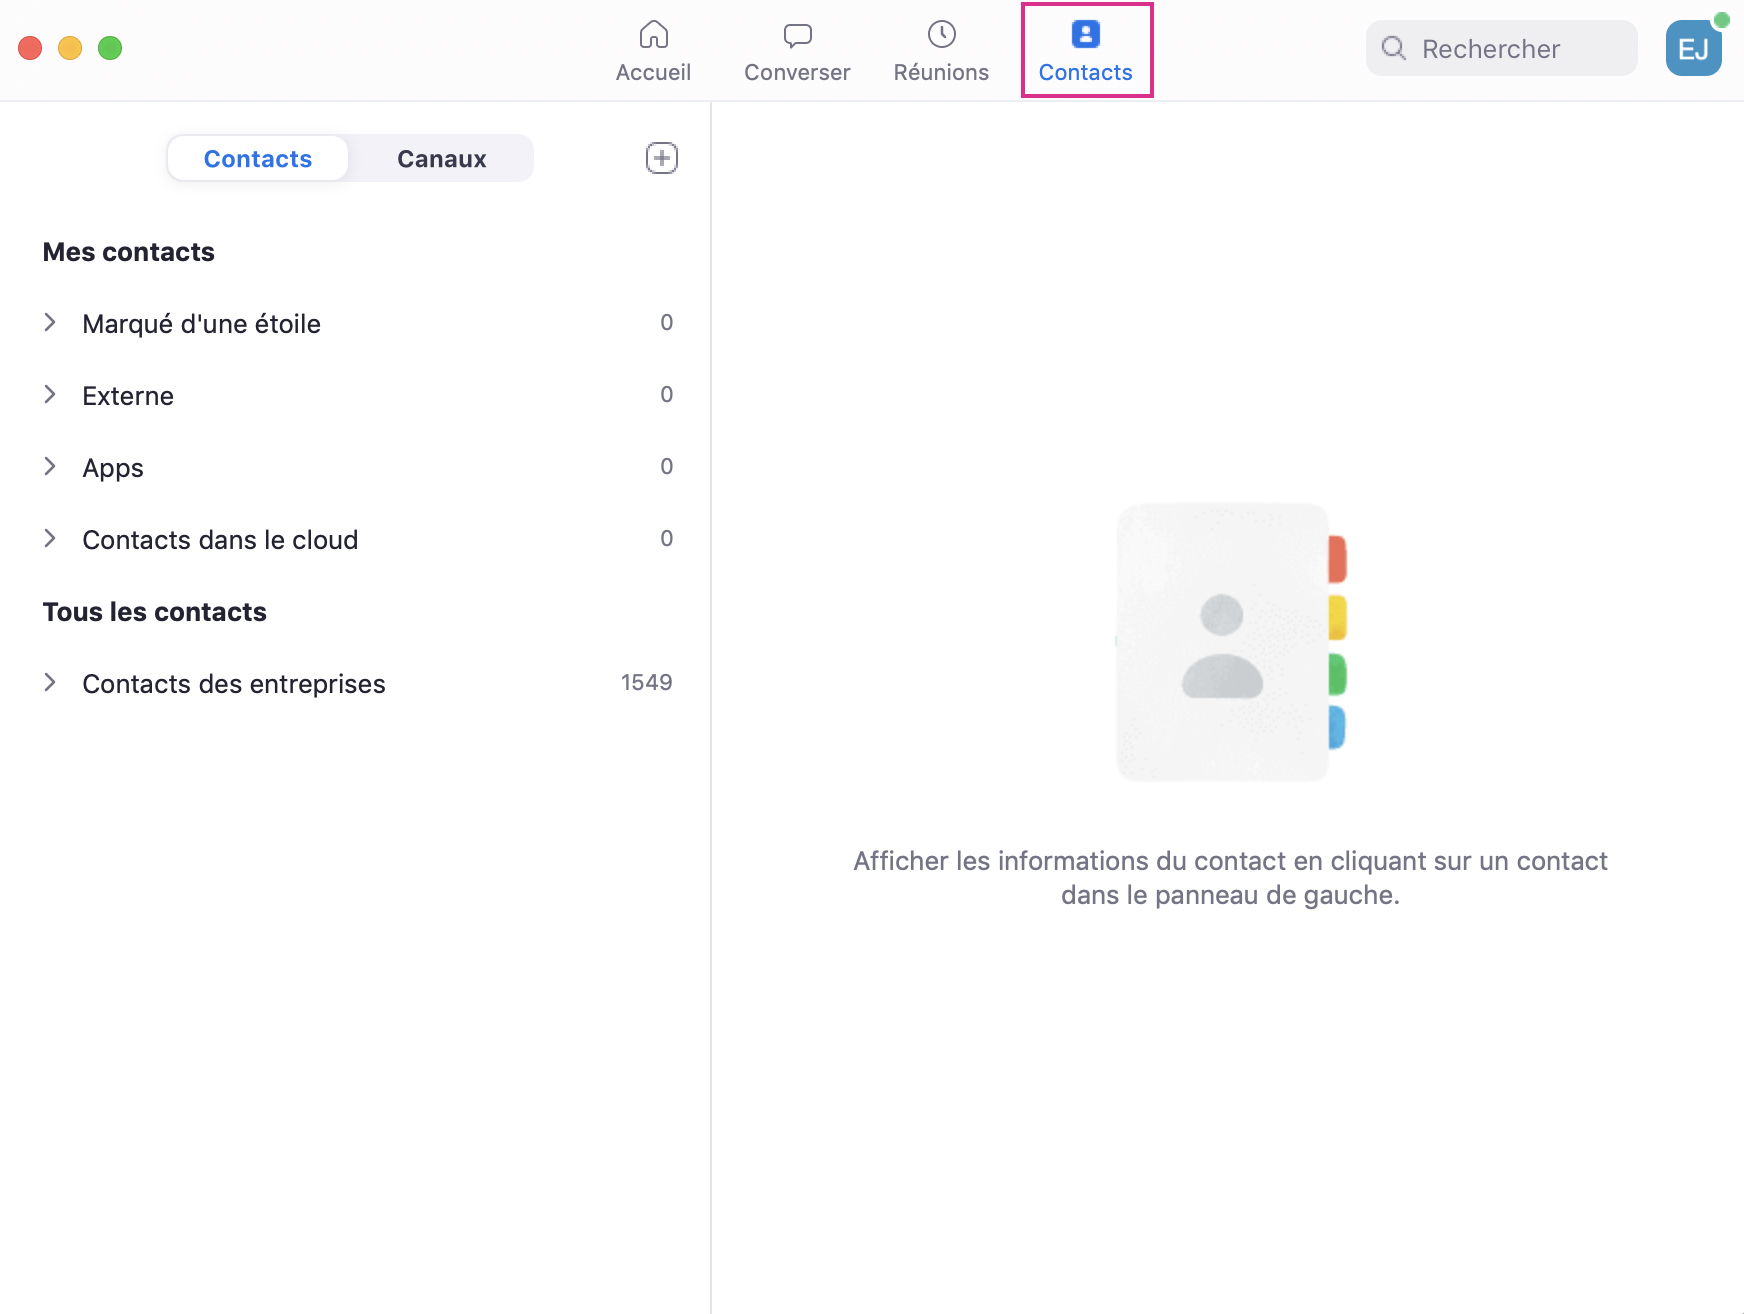
Task: Select the Contacts icon in top navigation
Action: point(1085,35)
